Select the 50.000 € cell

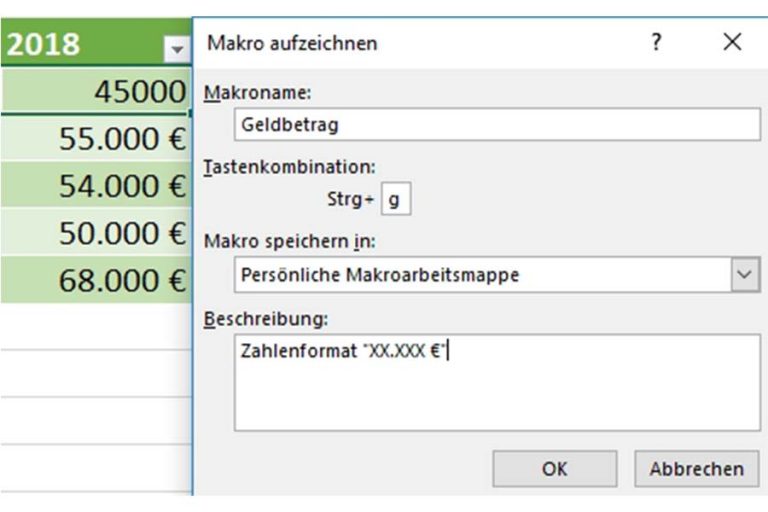[x=95, y=233]
